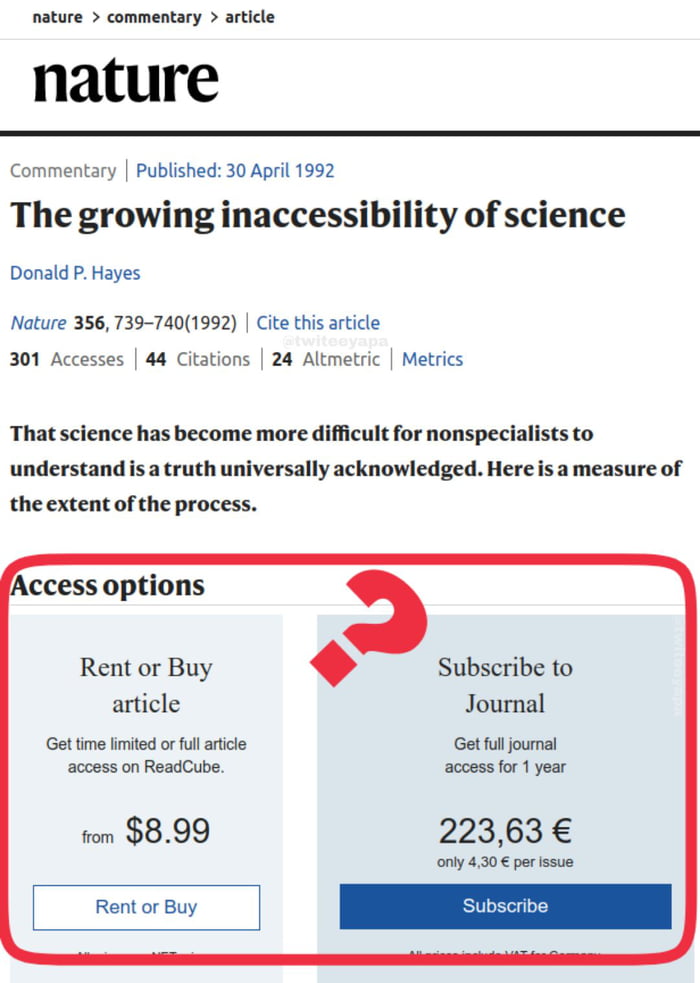
Task: Click the 'Published: 30 April 1992' date
Action: click(x=235, y=170)
